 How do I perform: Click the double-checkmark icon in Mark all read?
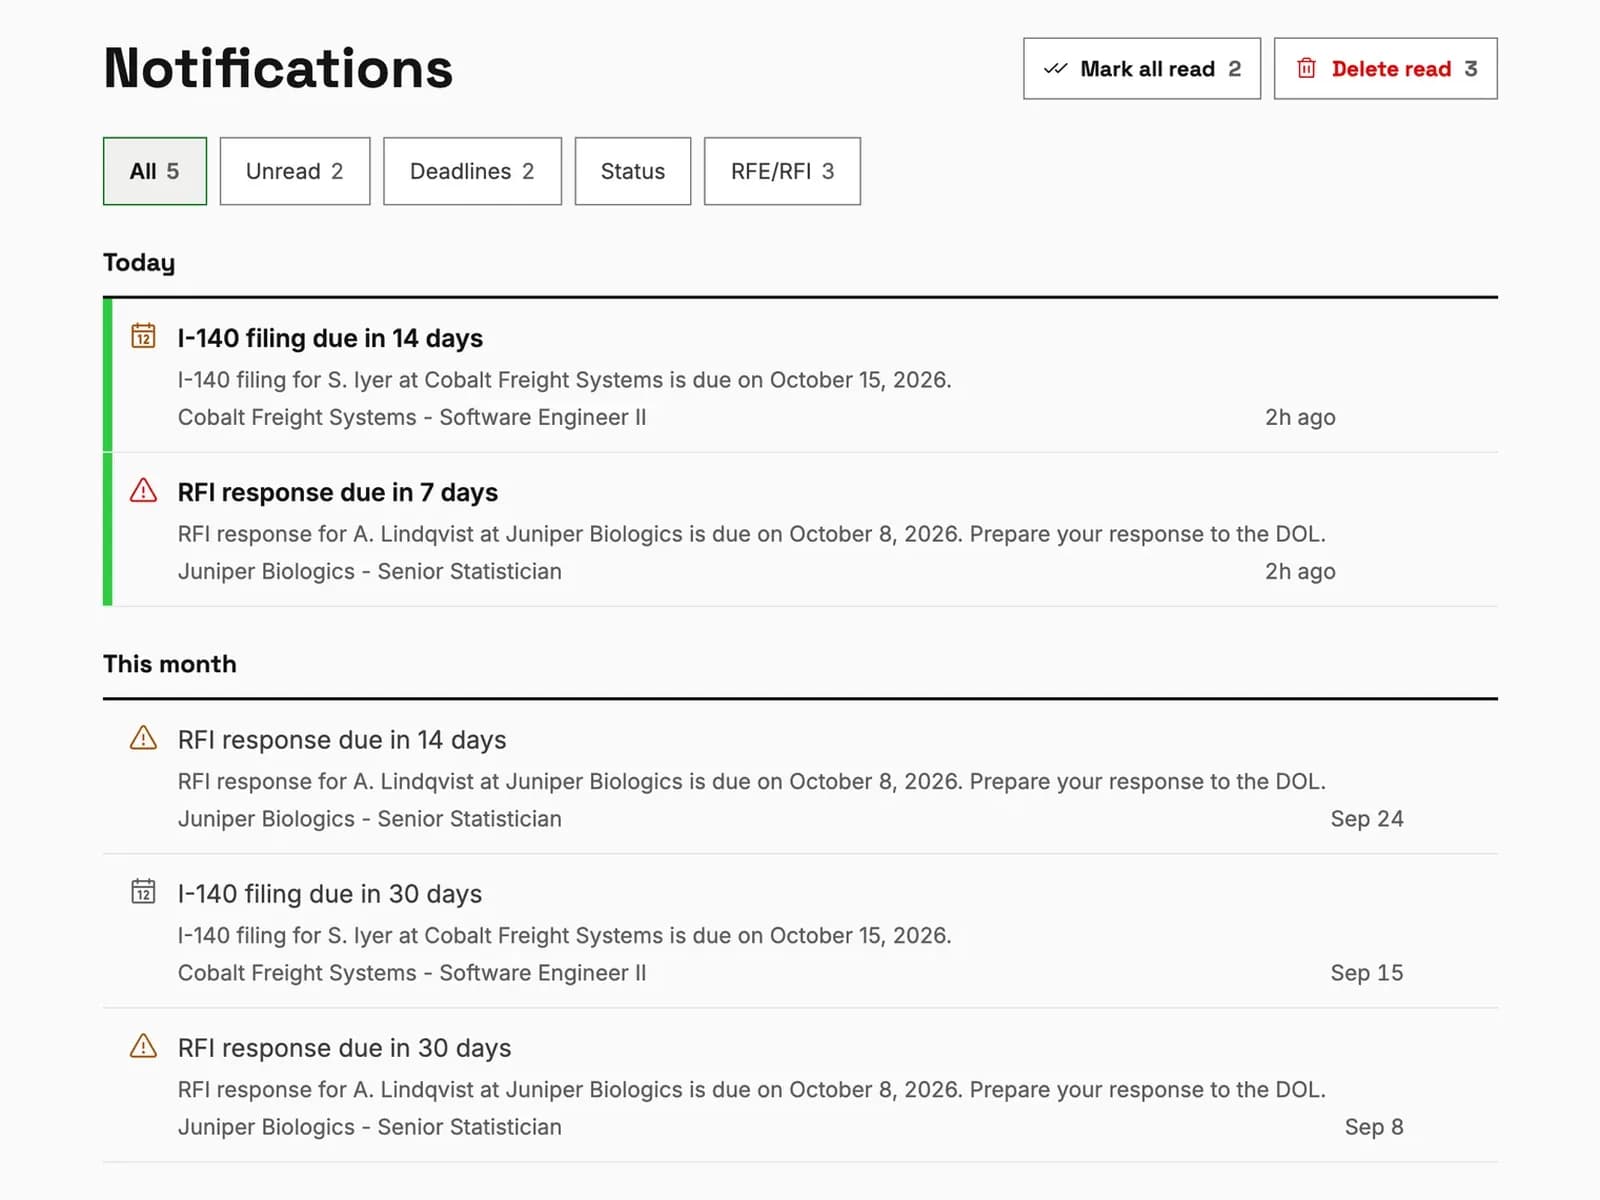[1055, 69]
